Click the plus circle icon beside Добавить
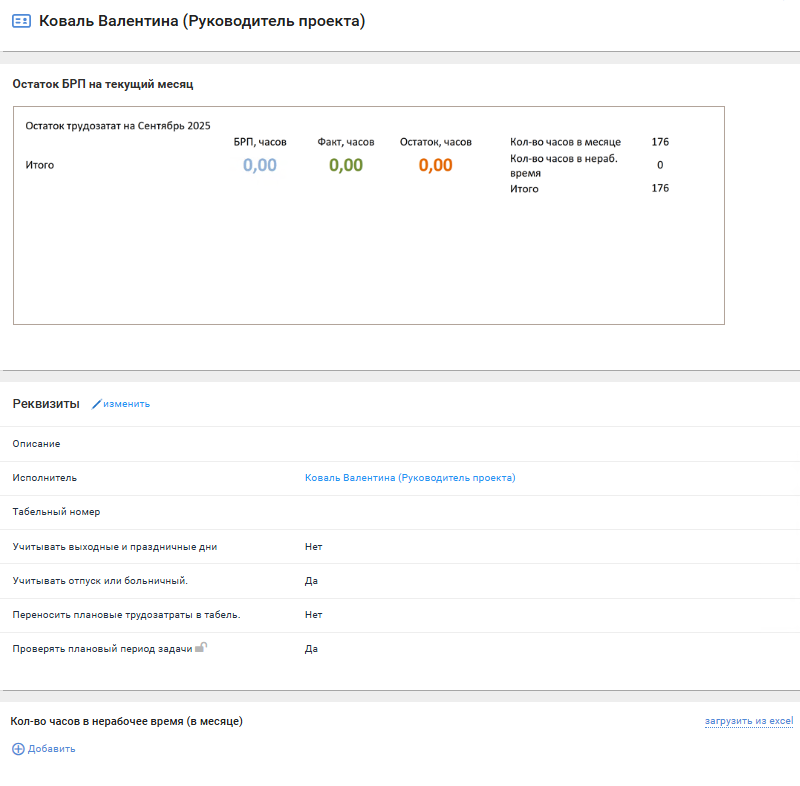Screen dimensions: 800x786 pyautogui.click(x=18, y=748)
